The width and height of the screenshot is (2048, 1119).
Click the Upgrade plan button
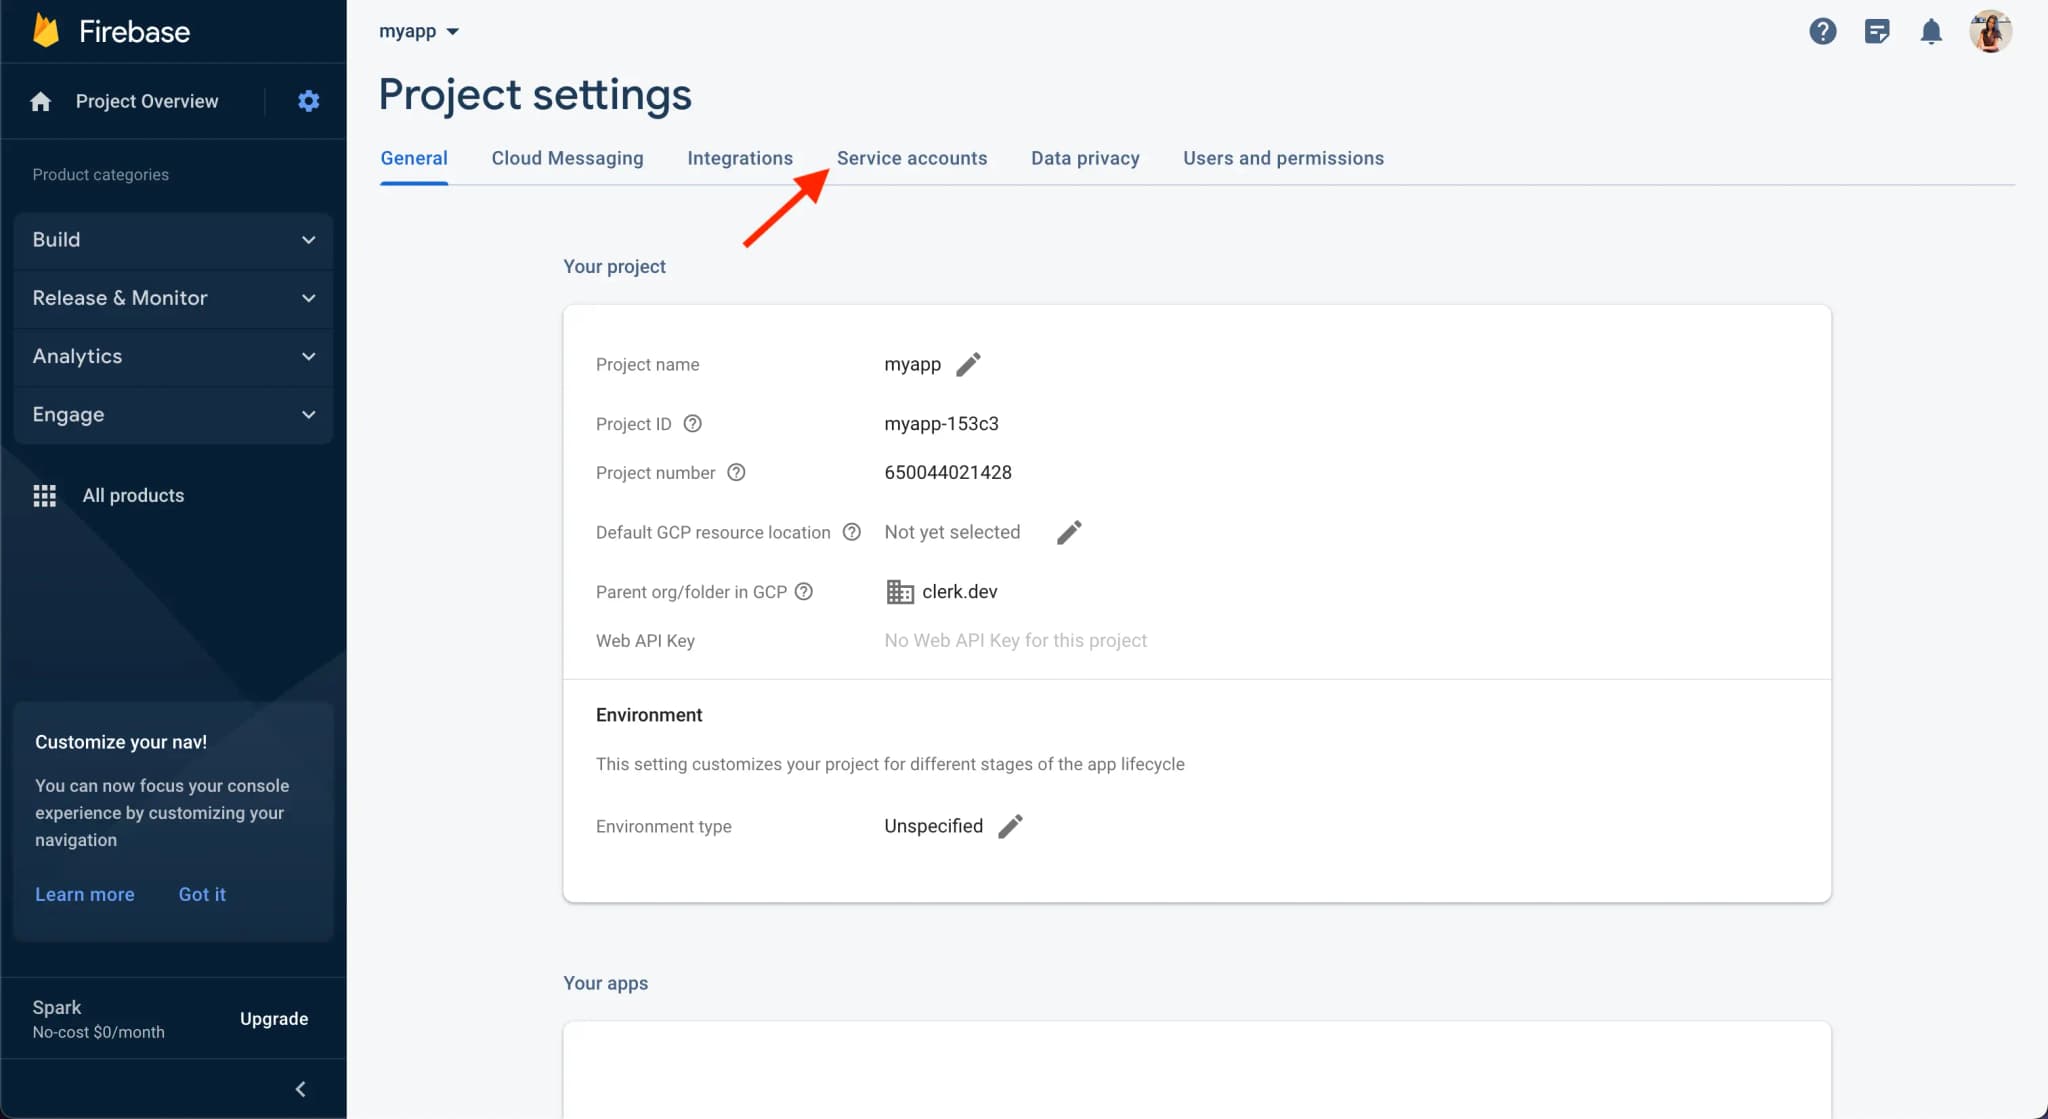[274, 1018]
